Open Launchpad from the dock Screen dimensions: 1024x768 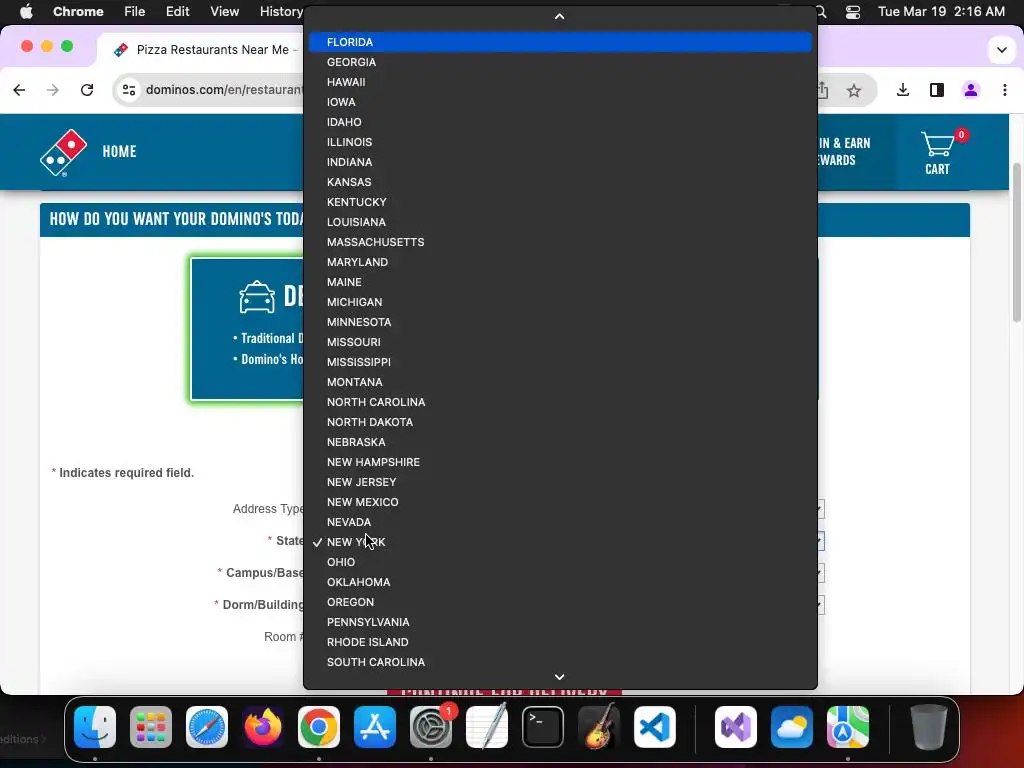point(151,727)
